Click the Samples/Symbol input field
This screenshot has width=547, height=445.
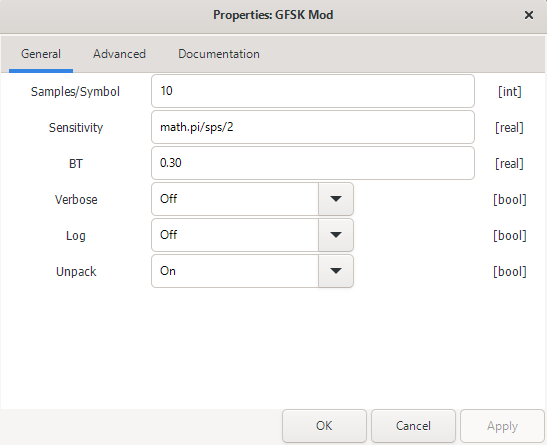(x=313, y=91)
